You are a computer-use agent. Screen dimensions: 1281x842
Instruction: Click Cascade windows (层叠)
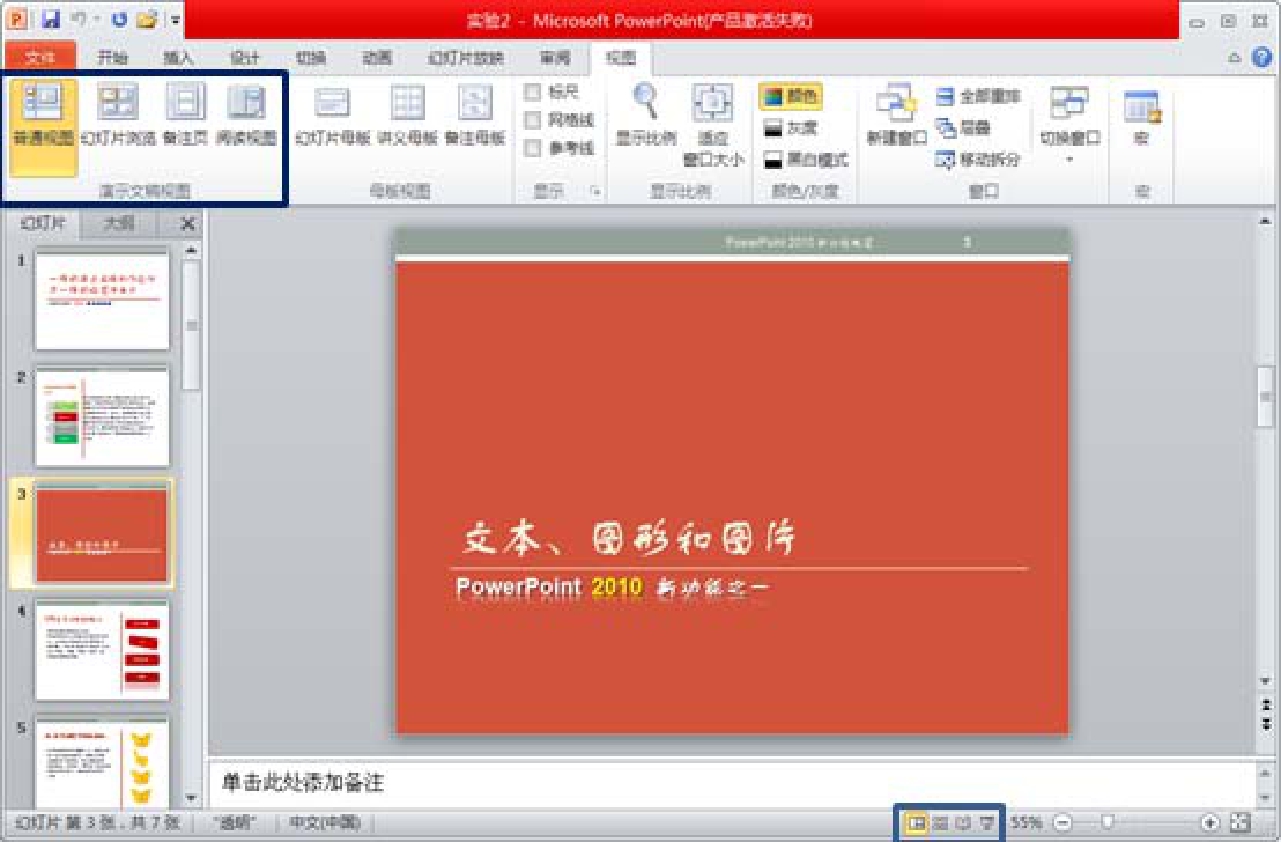coord(963,128)
